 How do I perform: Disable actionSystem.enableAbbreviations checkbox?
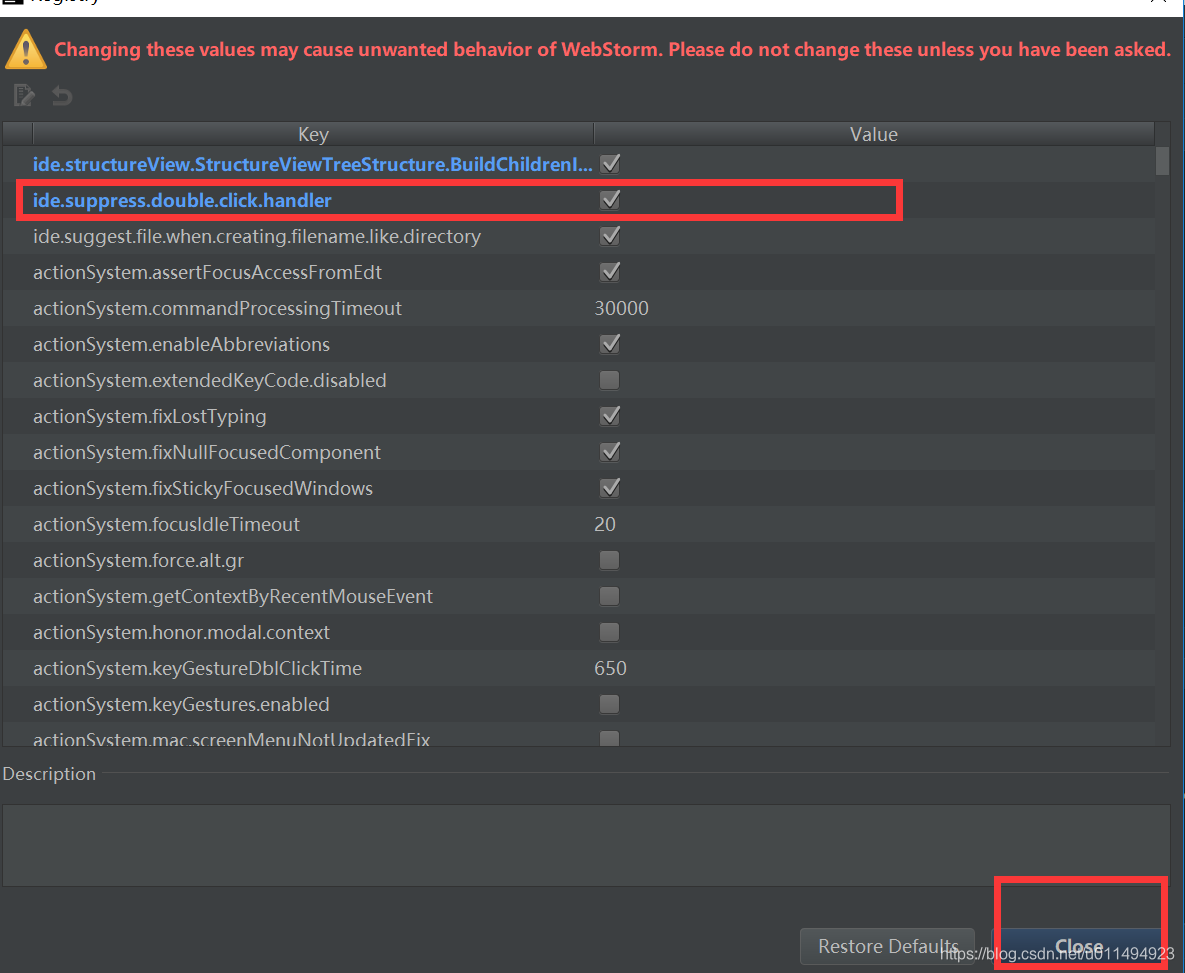(610, 344)
